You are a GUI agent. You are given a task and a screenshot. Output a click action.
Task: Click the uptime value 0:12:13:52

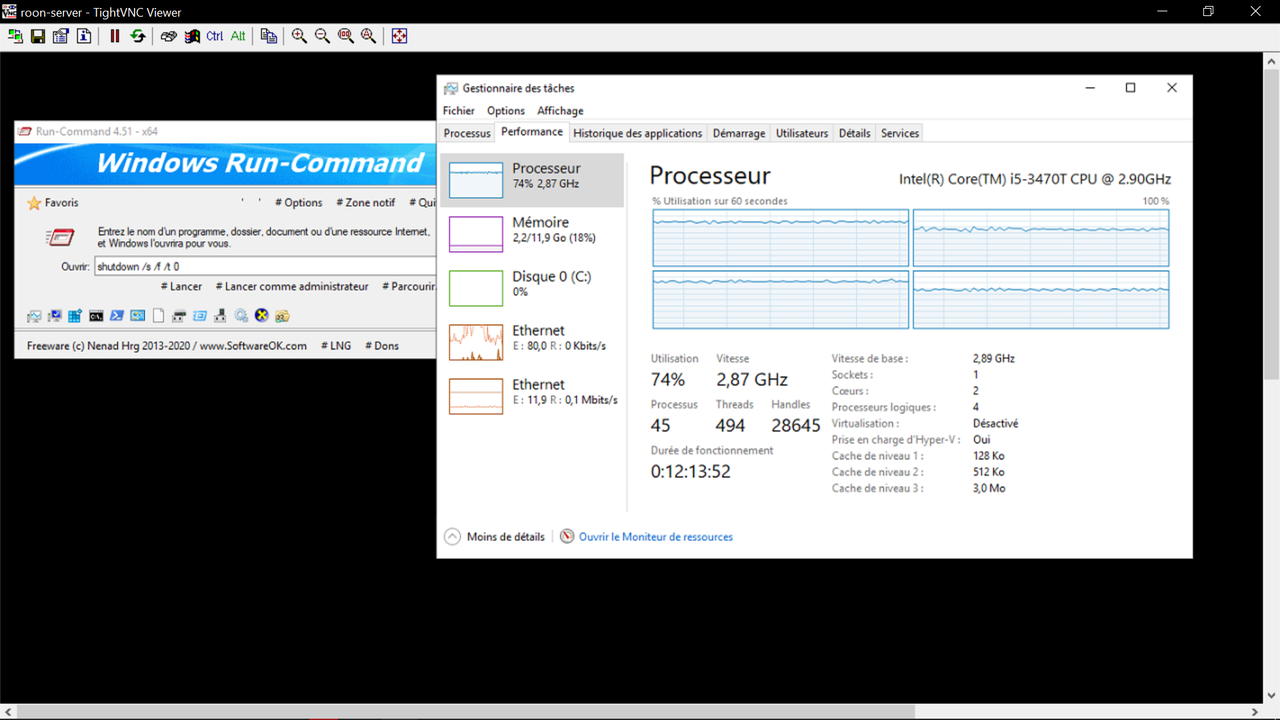pyautogui.click(x=691, y=471)
